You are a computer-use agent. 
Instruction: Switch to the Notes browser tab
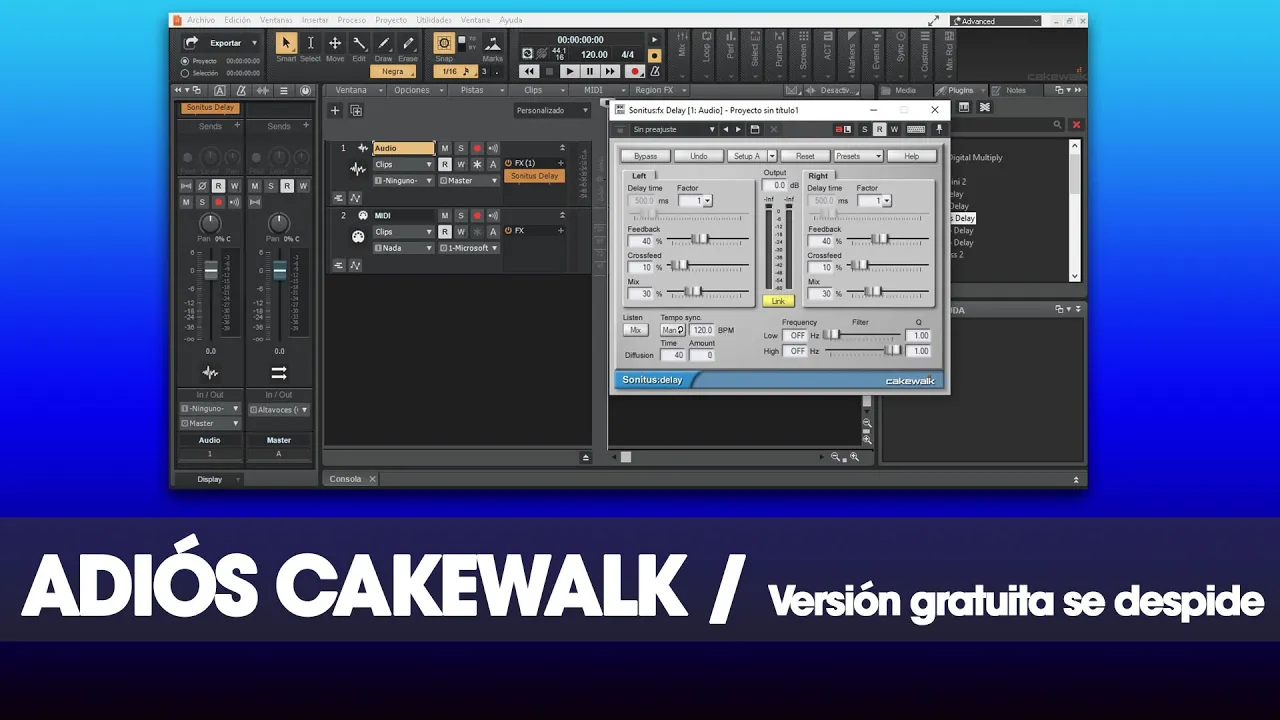click(x=1016, y=90)
